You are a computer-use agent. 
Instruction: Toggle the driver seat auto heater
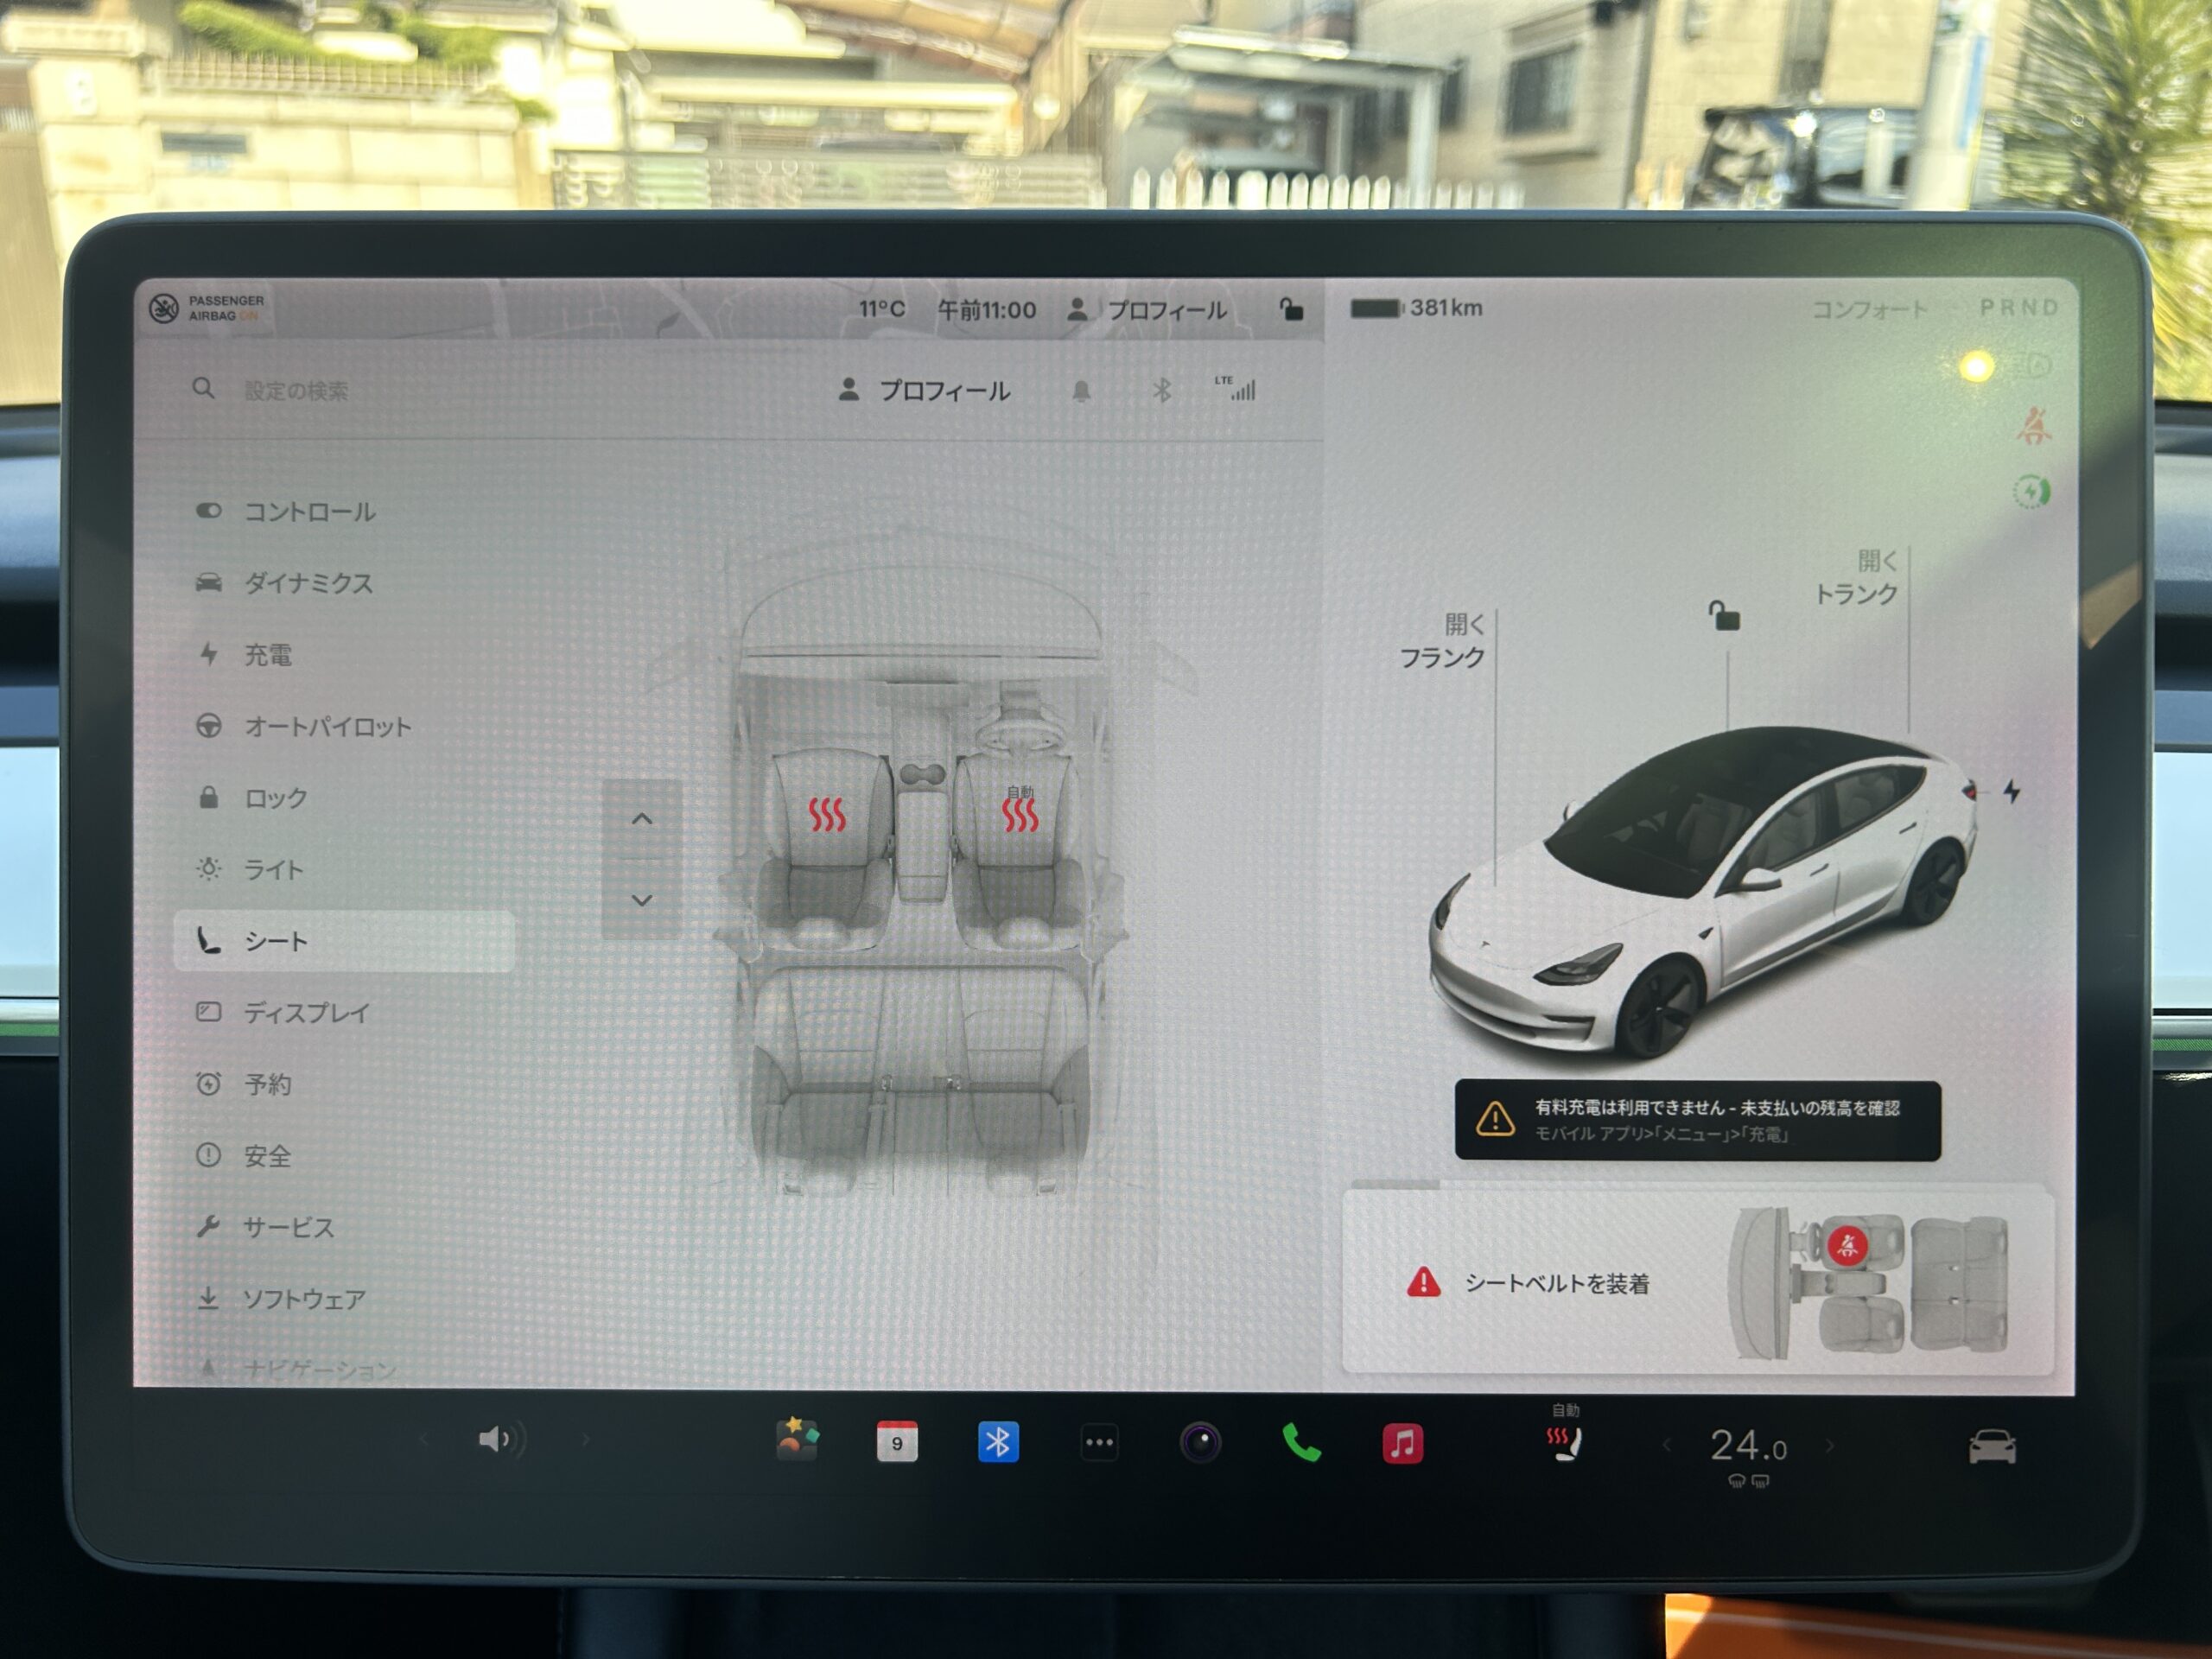point(1020,812)
